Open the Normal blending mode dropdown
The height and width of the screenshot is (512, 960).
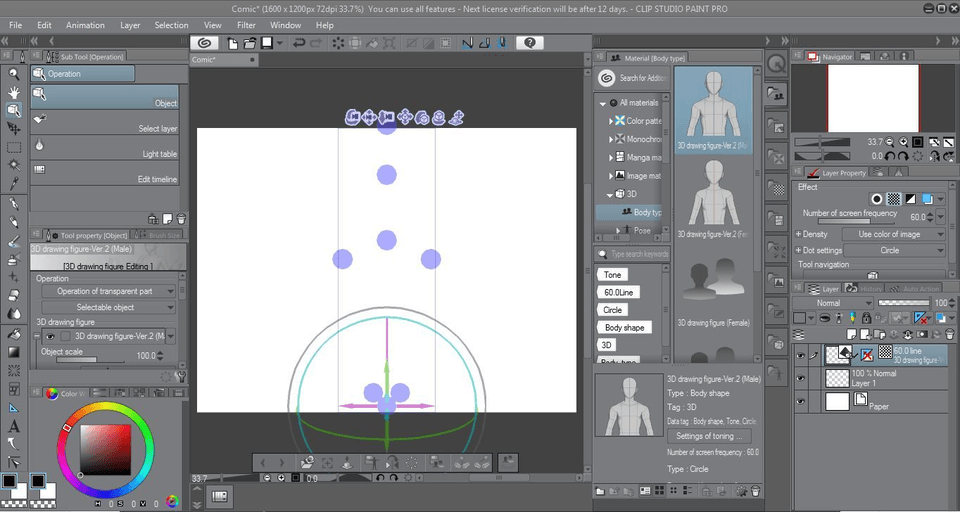pyautogui.click(x=832, y=303)
